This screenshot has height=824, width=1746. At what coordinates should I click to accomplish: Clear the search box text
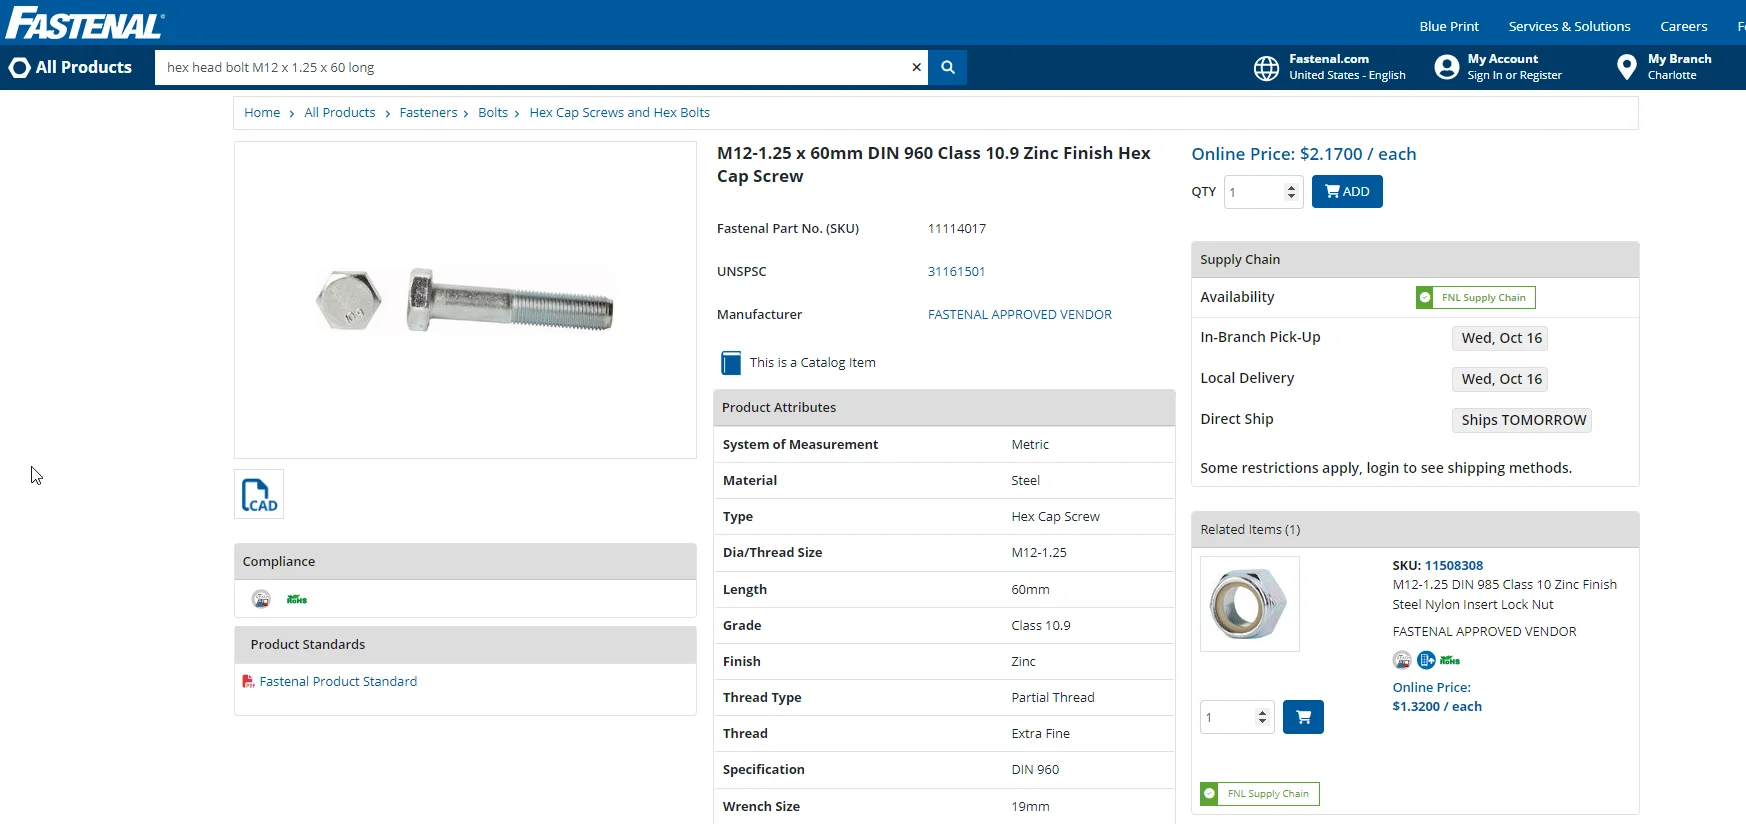coord(916,68)
